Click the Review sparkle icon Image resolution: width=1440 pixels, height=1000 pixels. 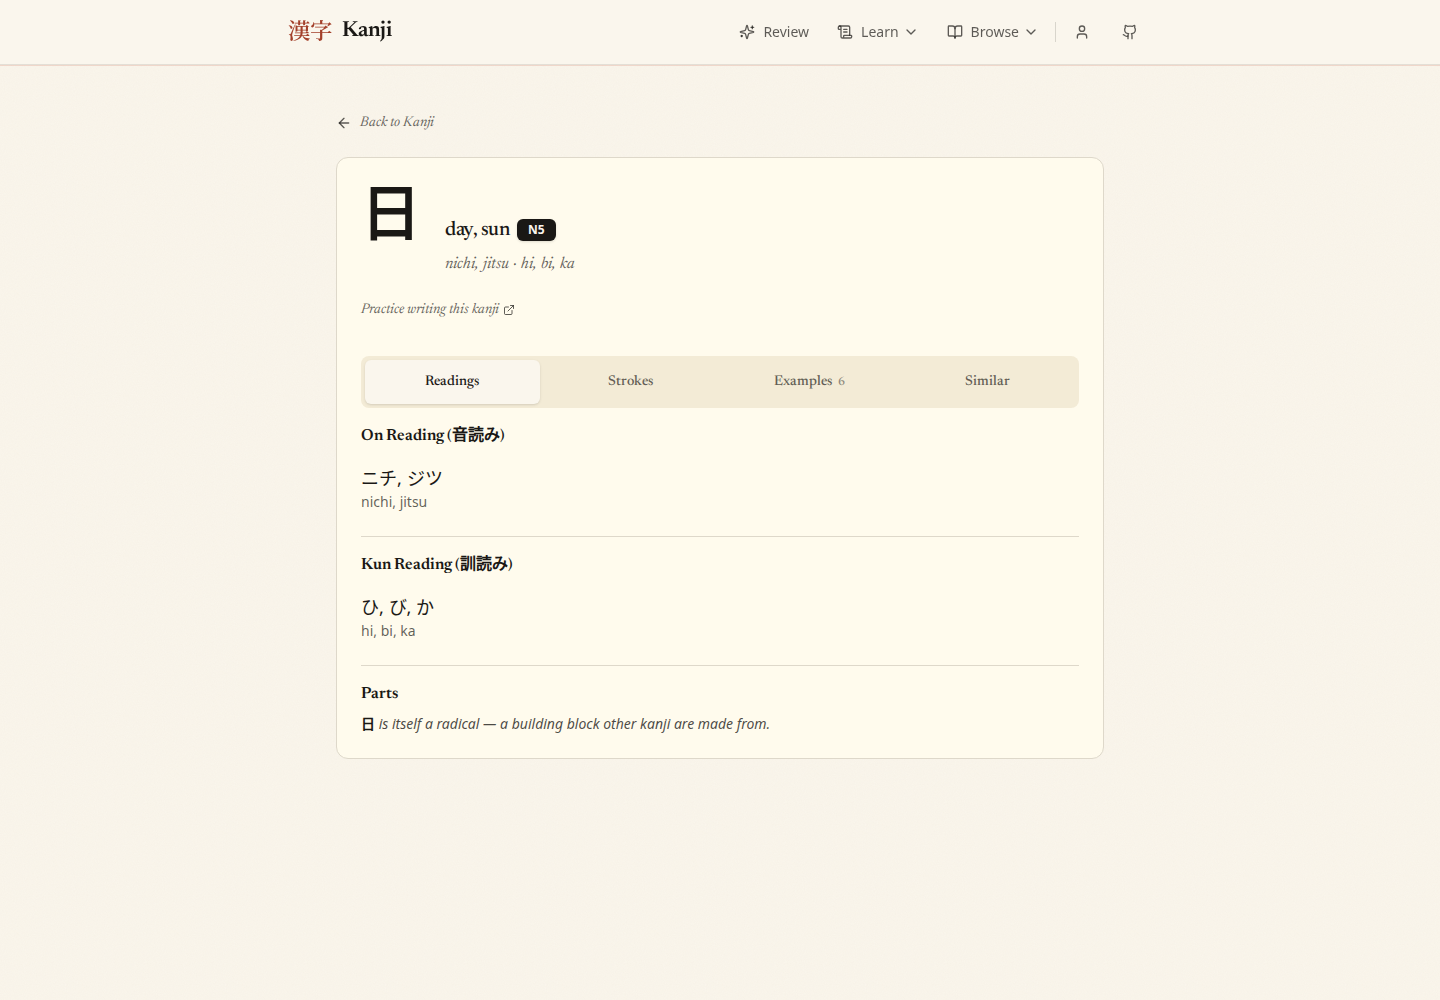coord(747,32)
